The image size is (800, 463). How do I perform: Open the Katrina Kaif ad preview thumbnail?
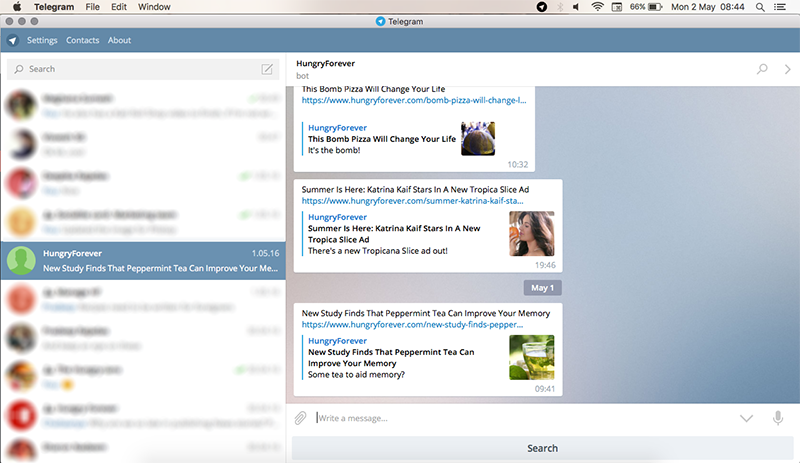tap(532, 234)
